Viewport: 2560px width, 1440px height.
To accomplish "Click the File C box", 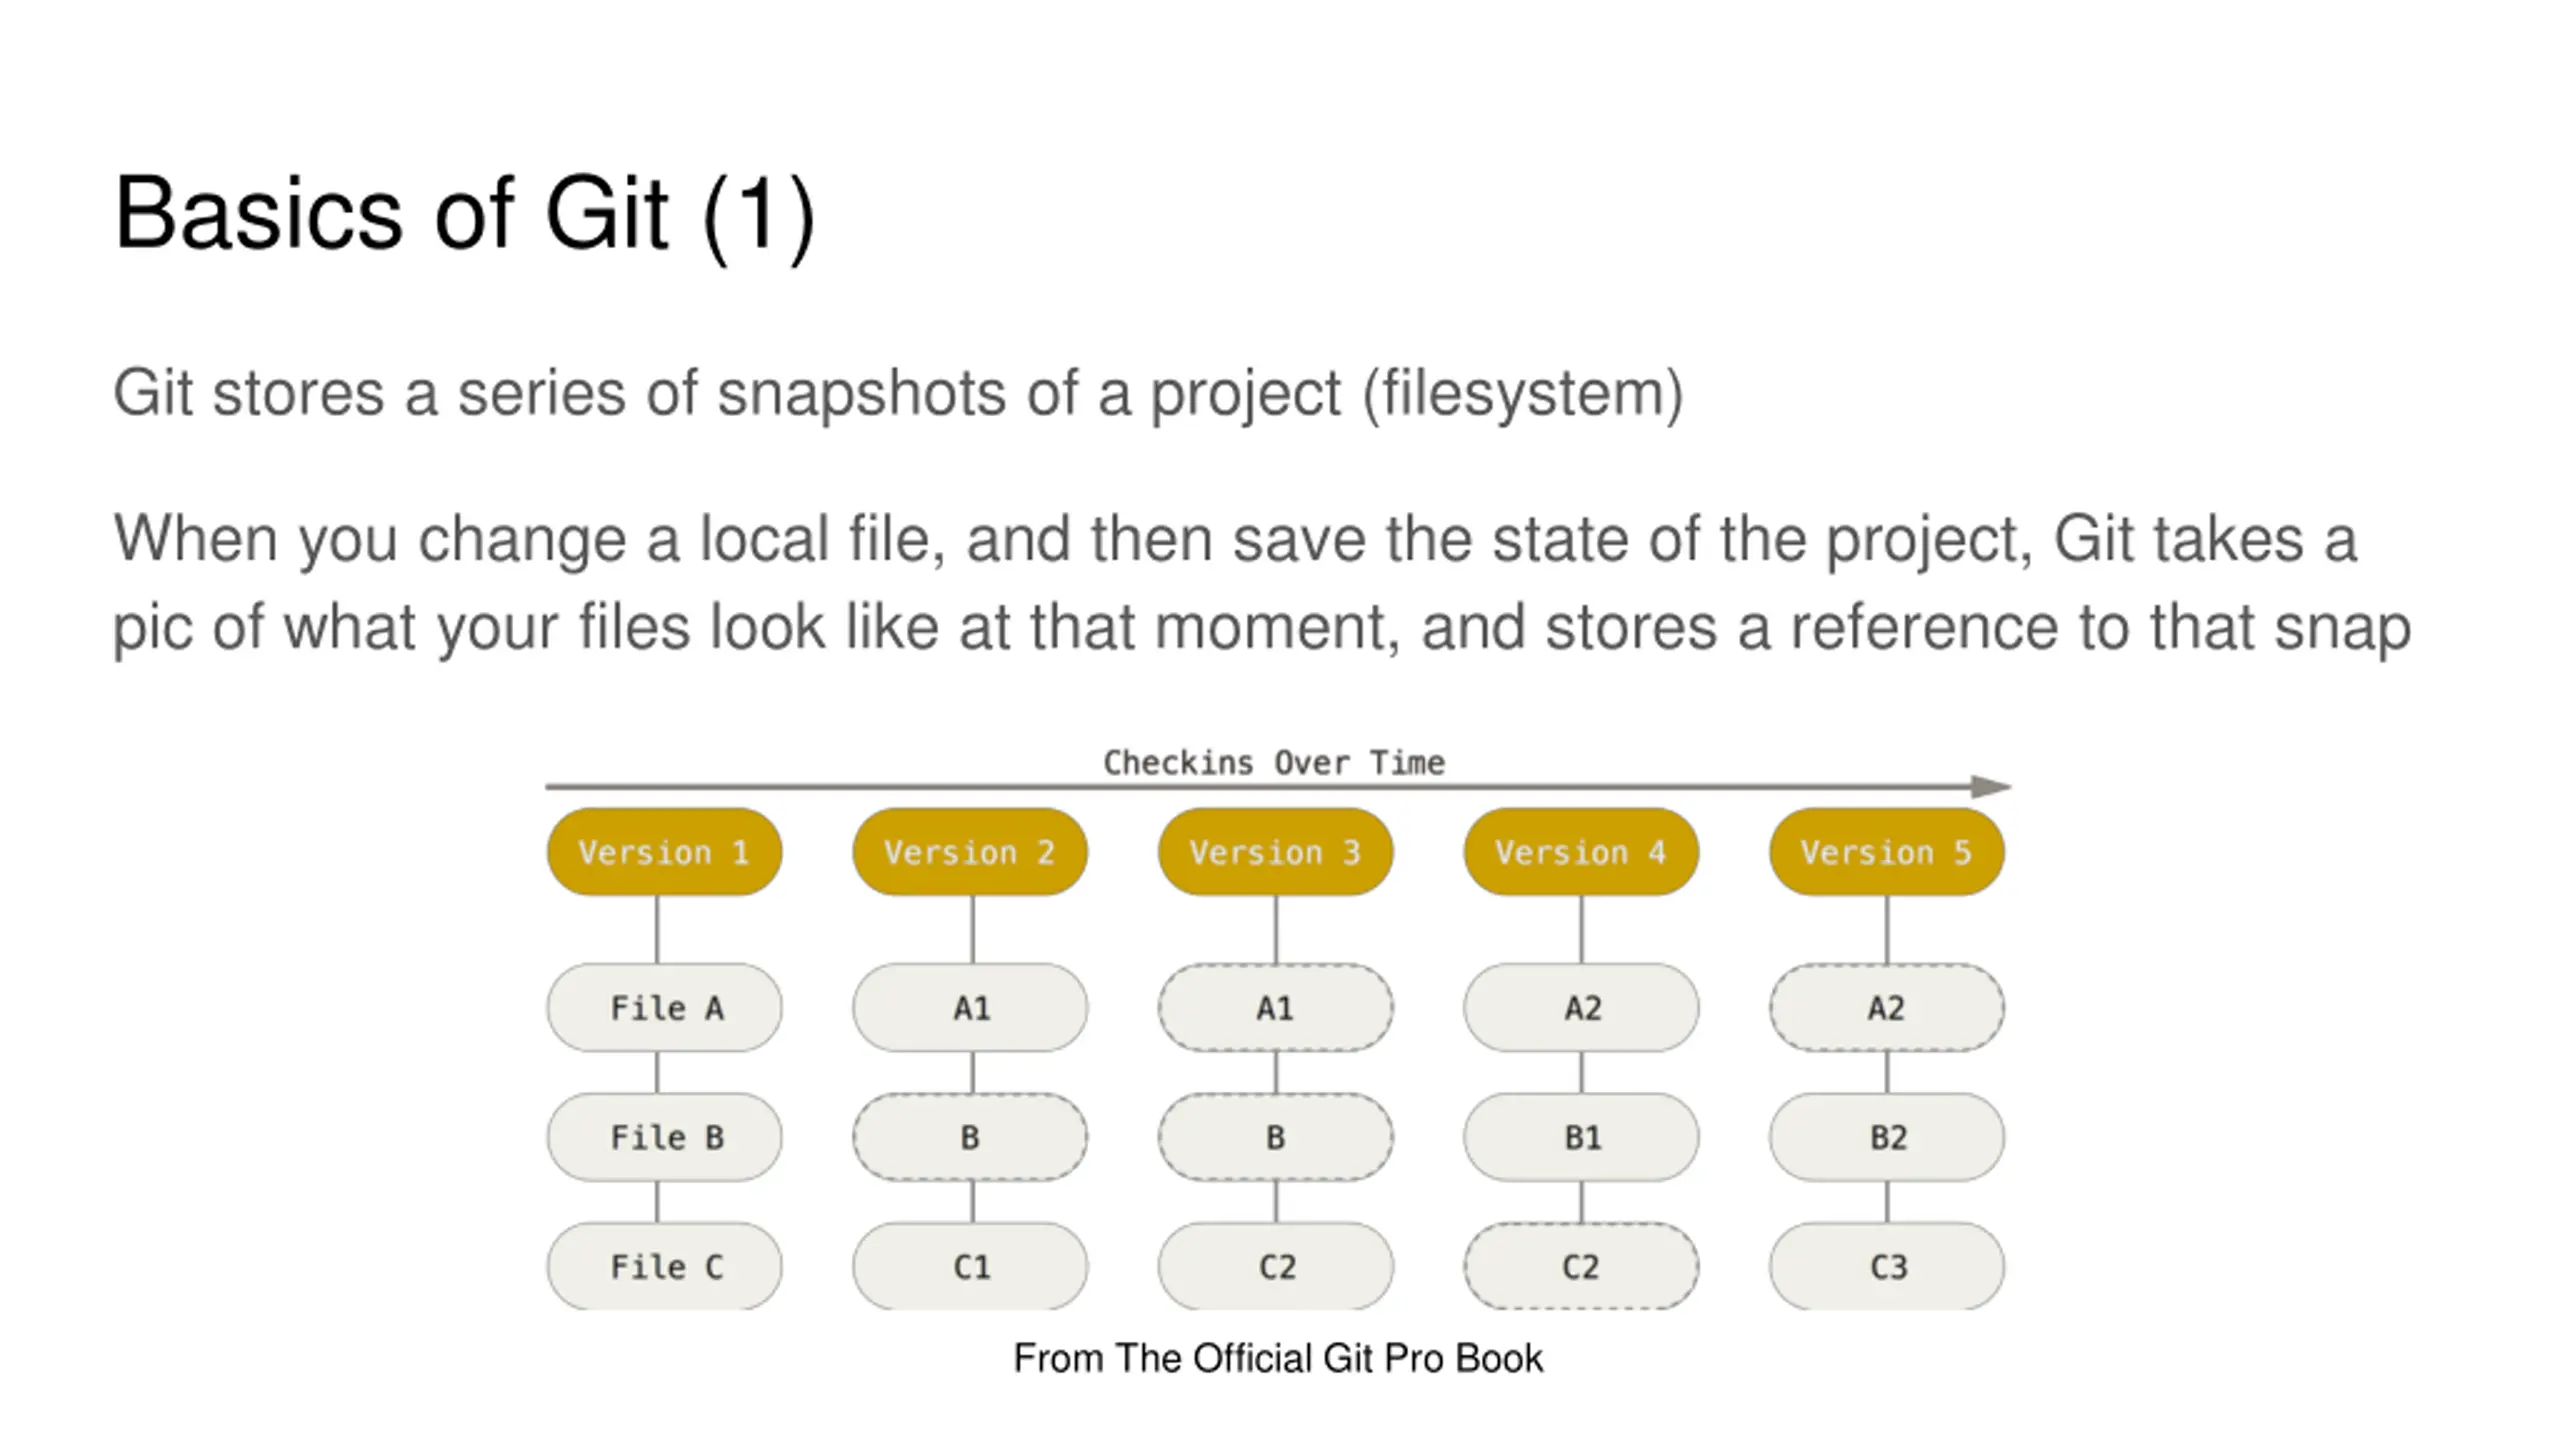I will click(x=664, y=1266).
